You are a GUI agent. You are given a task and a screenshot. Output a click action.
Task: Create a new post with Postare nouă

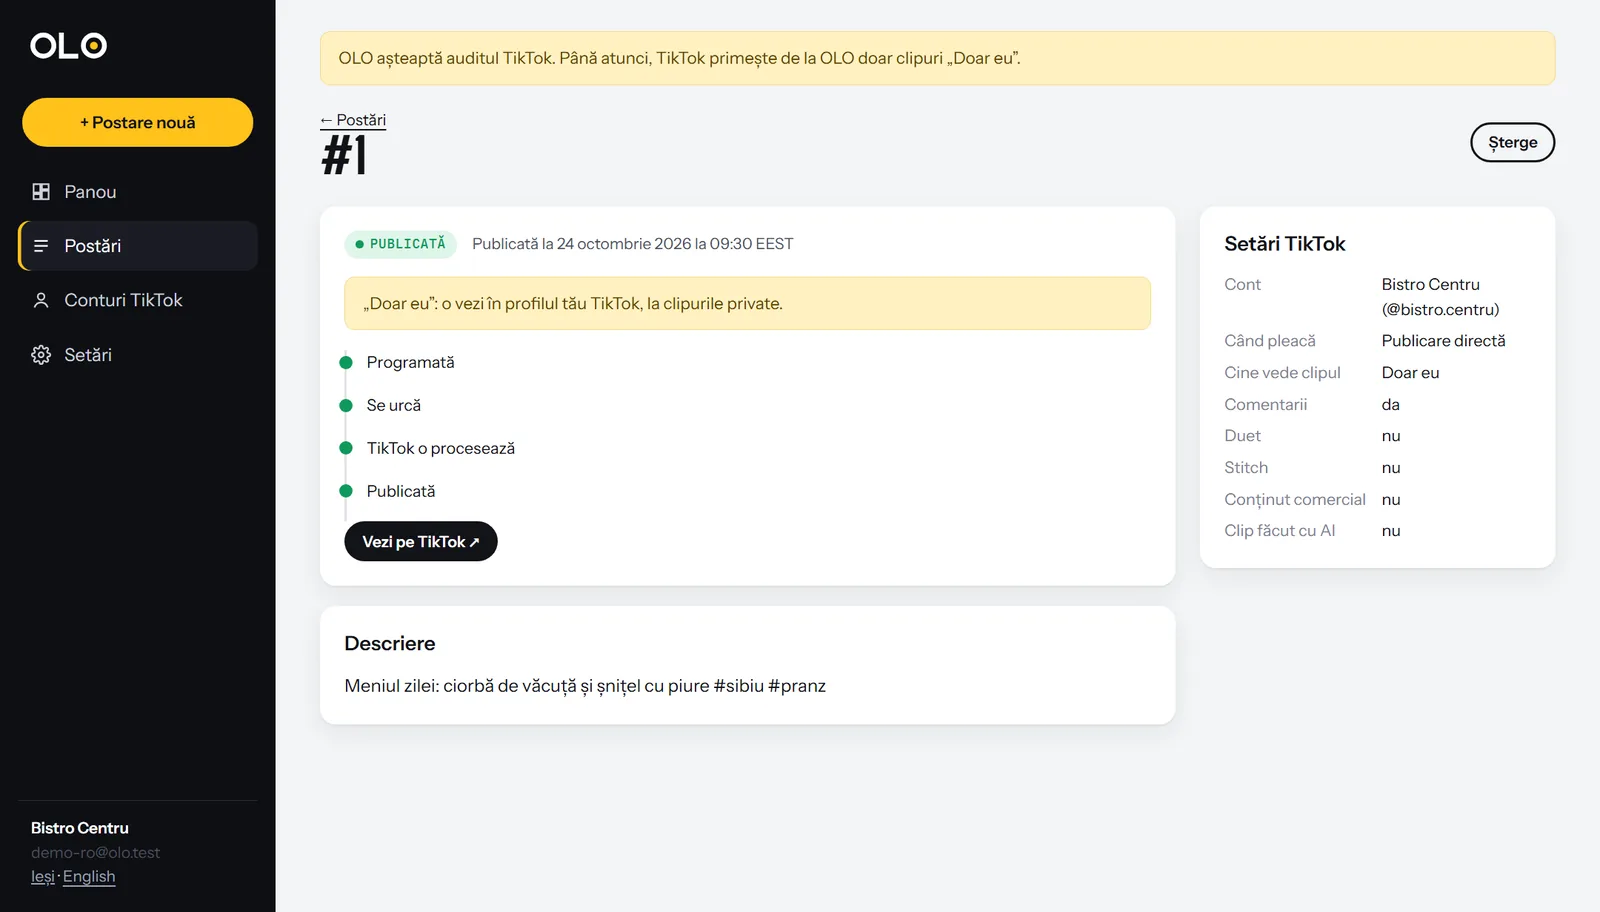138,122
